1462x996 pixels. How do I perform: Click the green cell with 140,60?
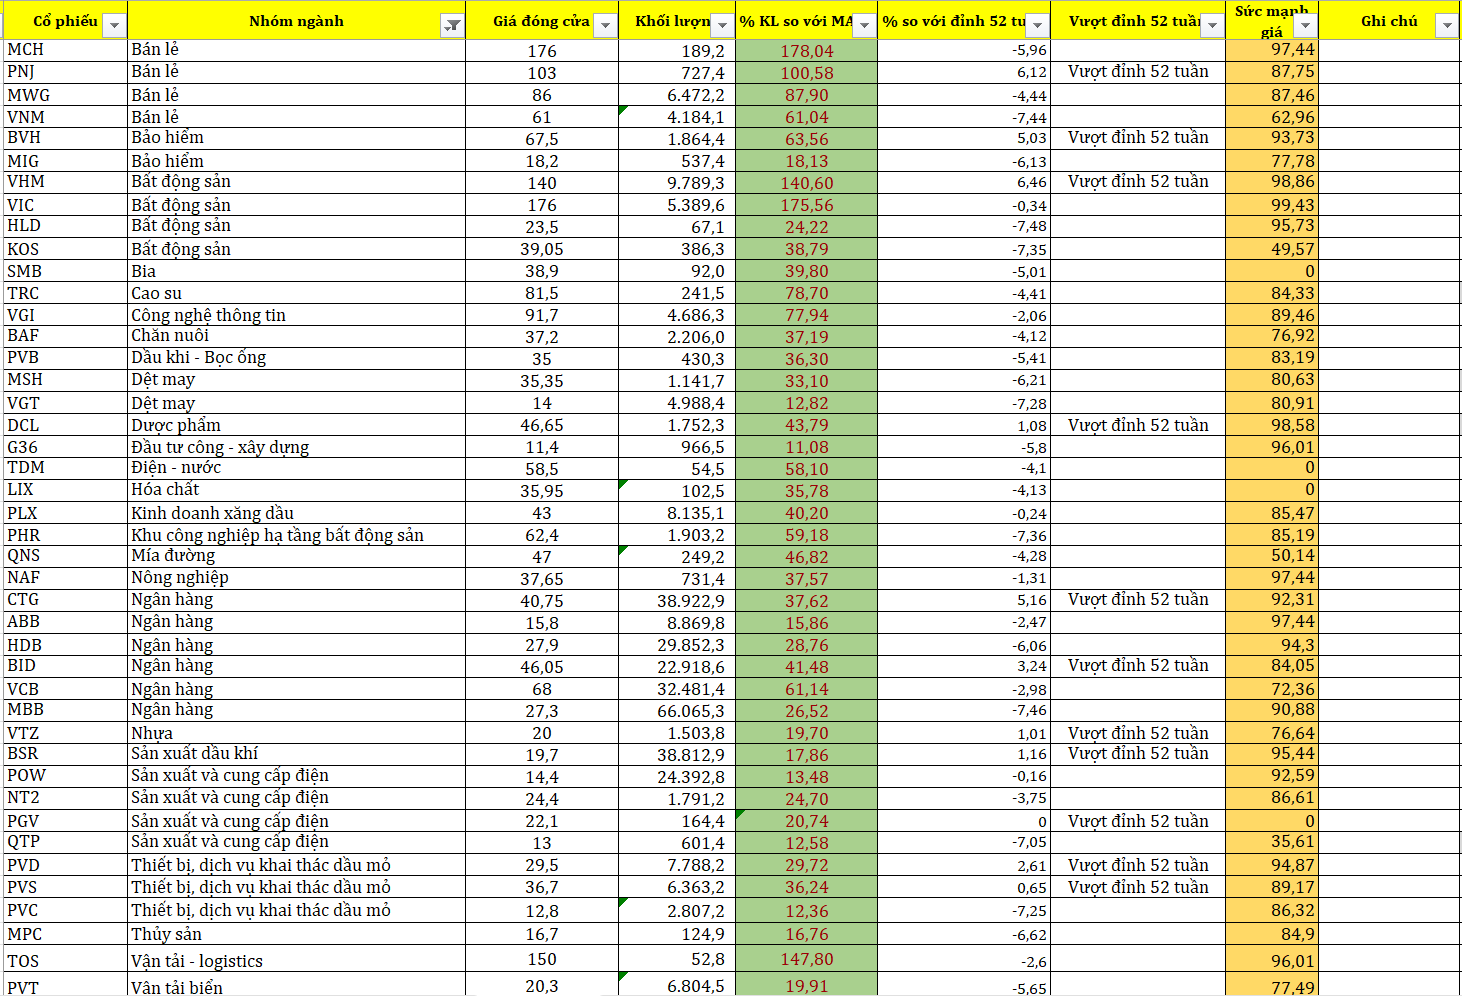tap(807, 182)
